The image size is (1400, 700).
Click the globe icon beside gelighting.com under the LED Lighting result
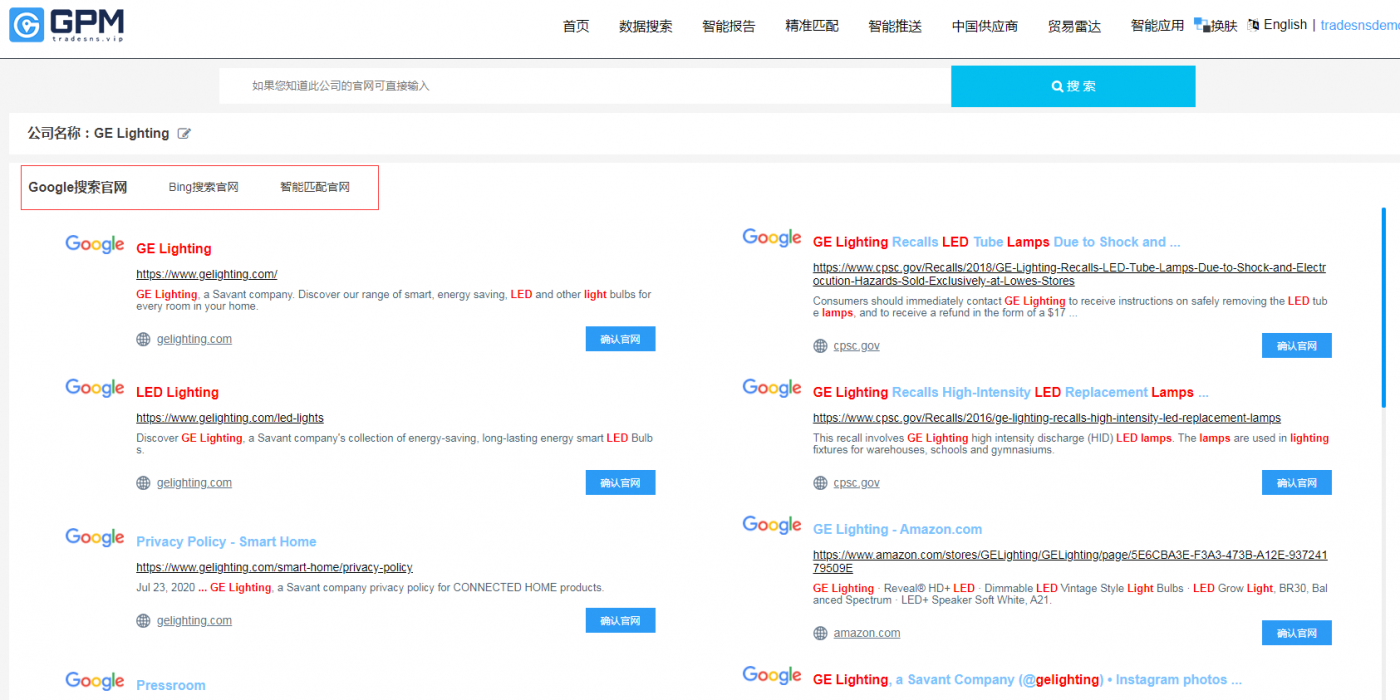tap(143, 483)
